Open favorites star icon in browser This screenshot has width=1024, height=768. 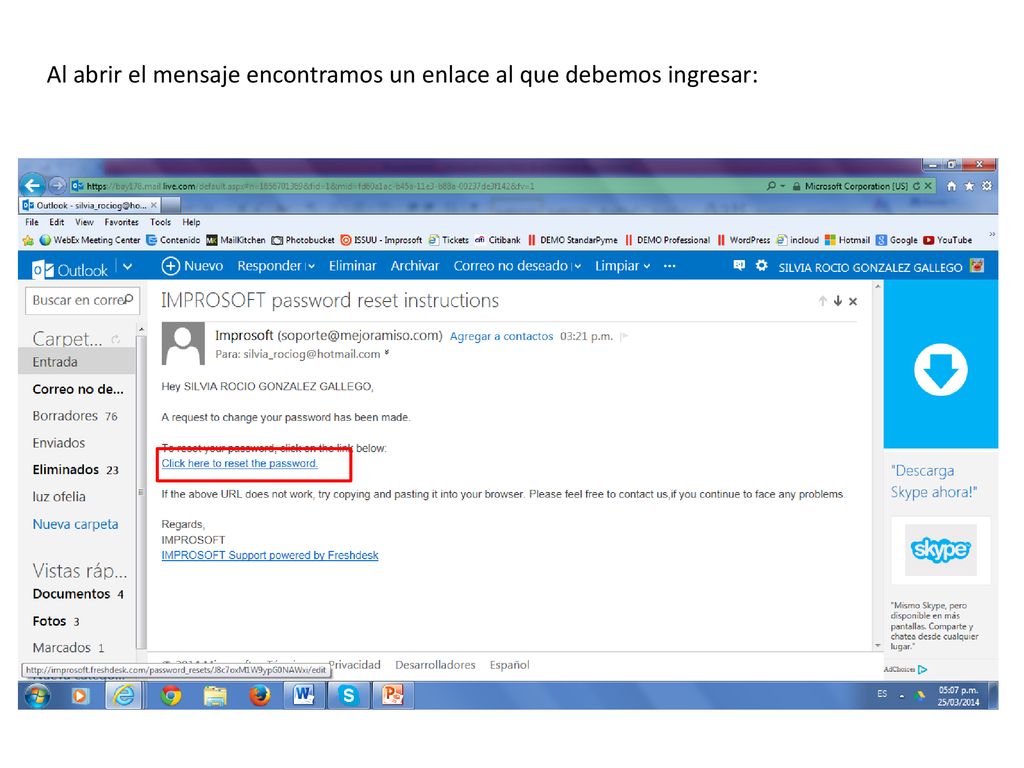tap(969, 186)
